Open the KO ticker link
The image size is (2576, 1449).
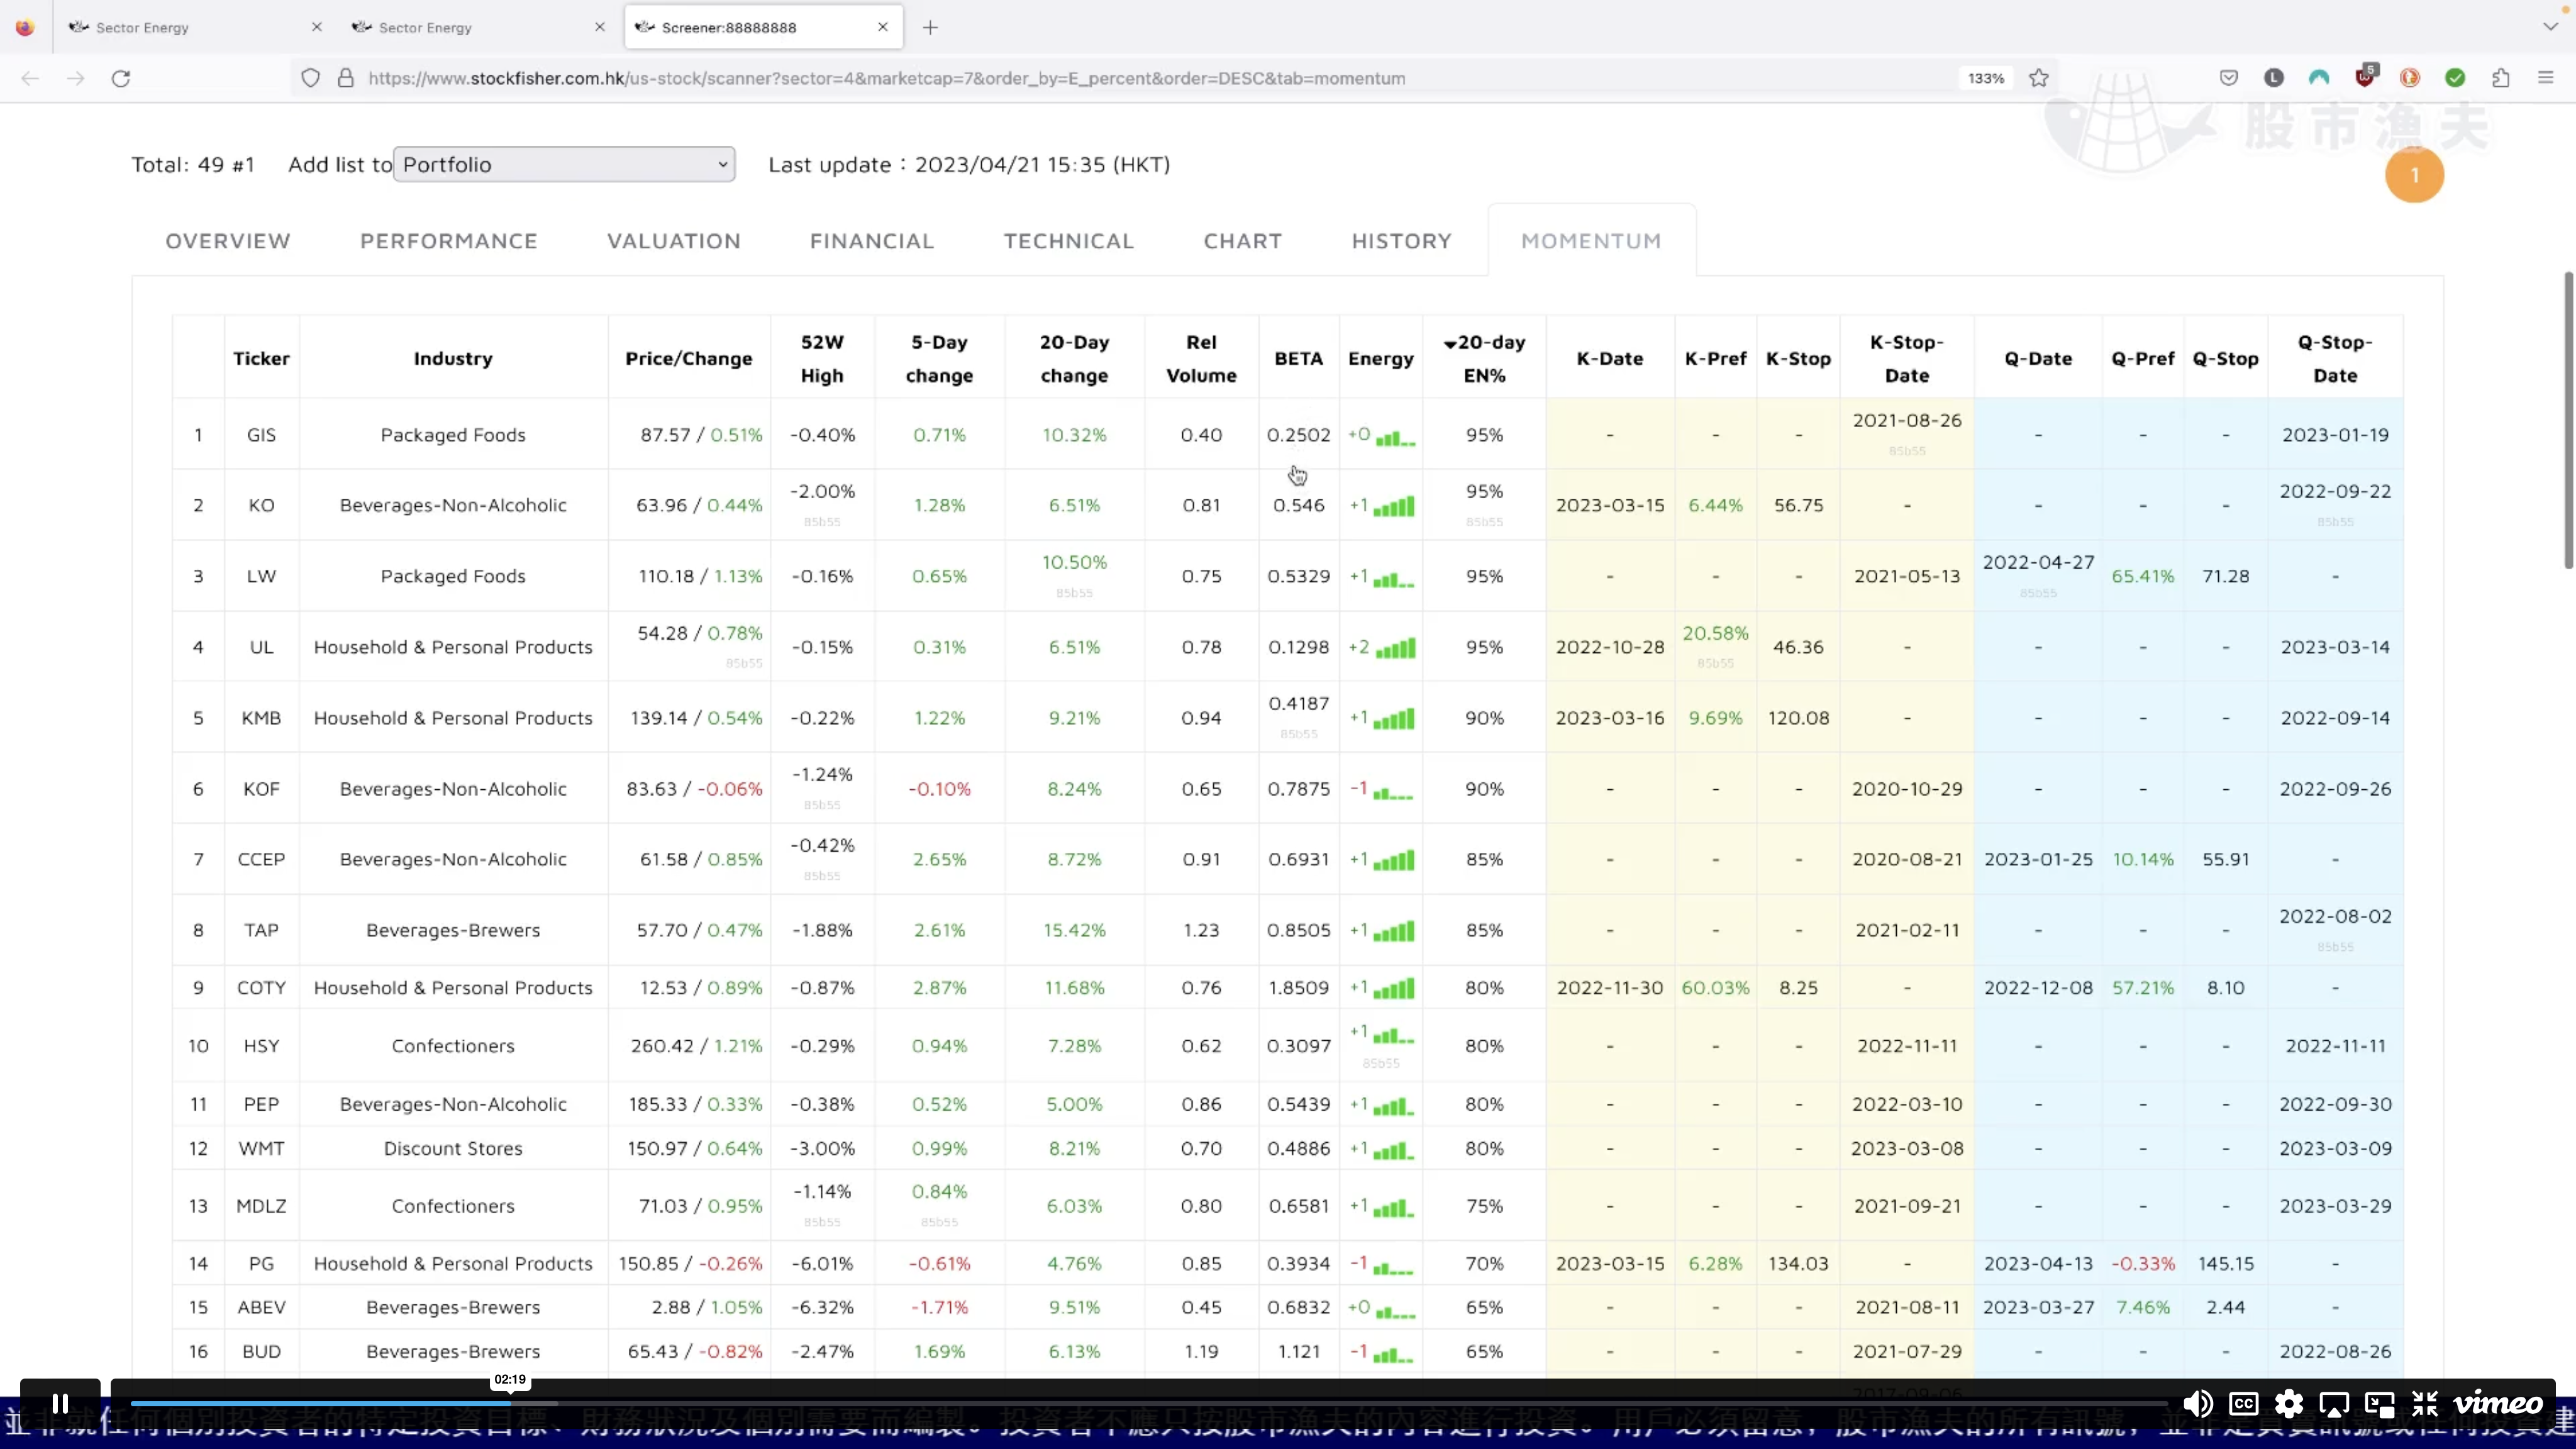point(261,505)
